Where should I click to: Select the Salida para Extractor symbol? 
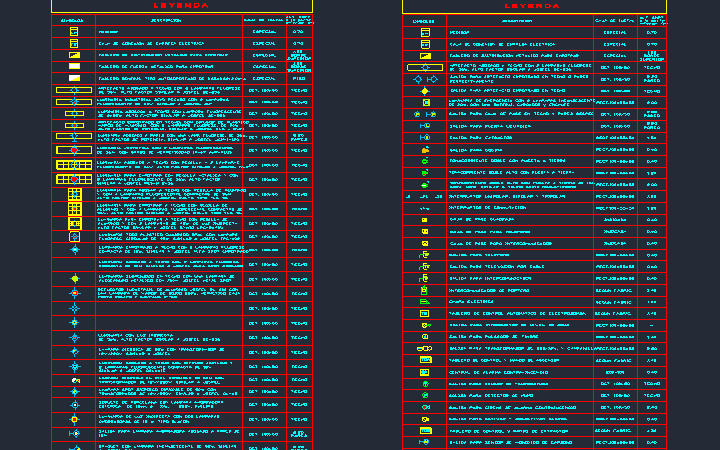click(425, 137)
